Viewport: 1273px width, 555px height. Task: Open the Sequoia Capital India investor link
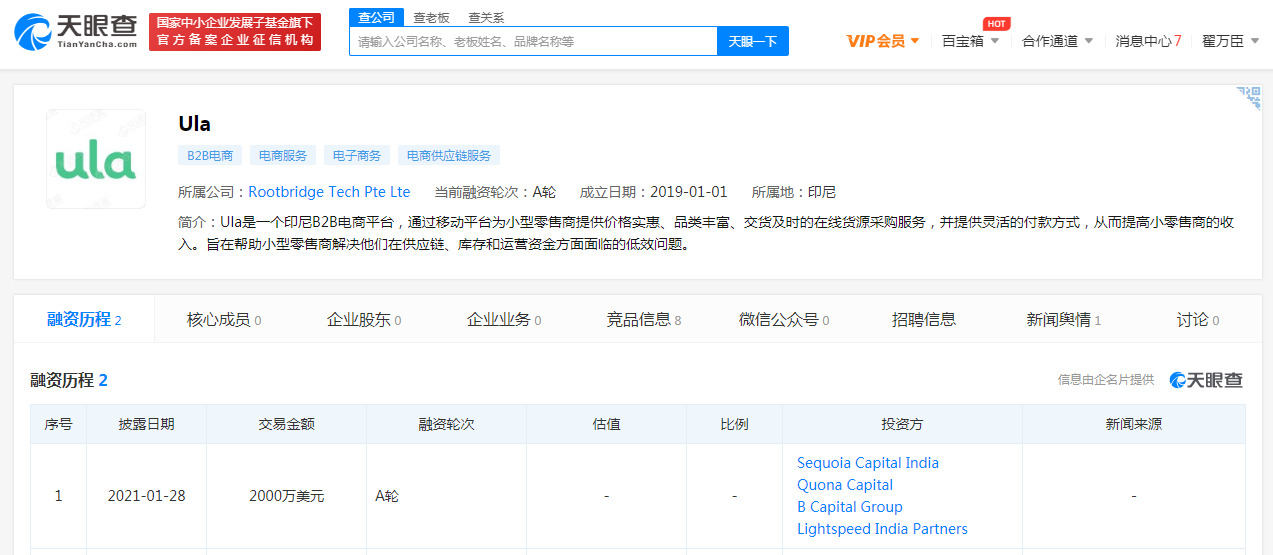coord(868,463)
